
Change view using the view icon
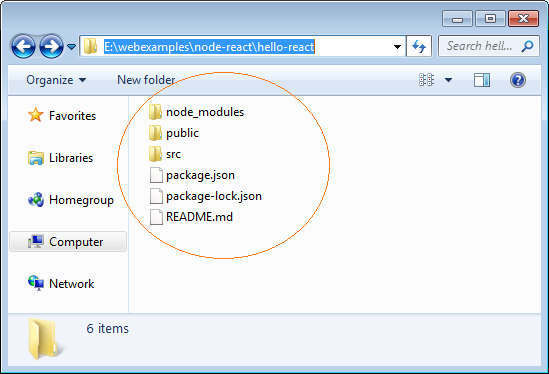point(426,80)
